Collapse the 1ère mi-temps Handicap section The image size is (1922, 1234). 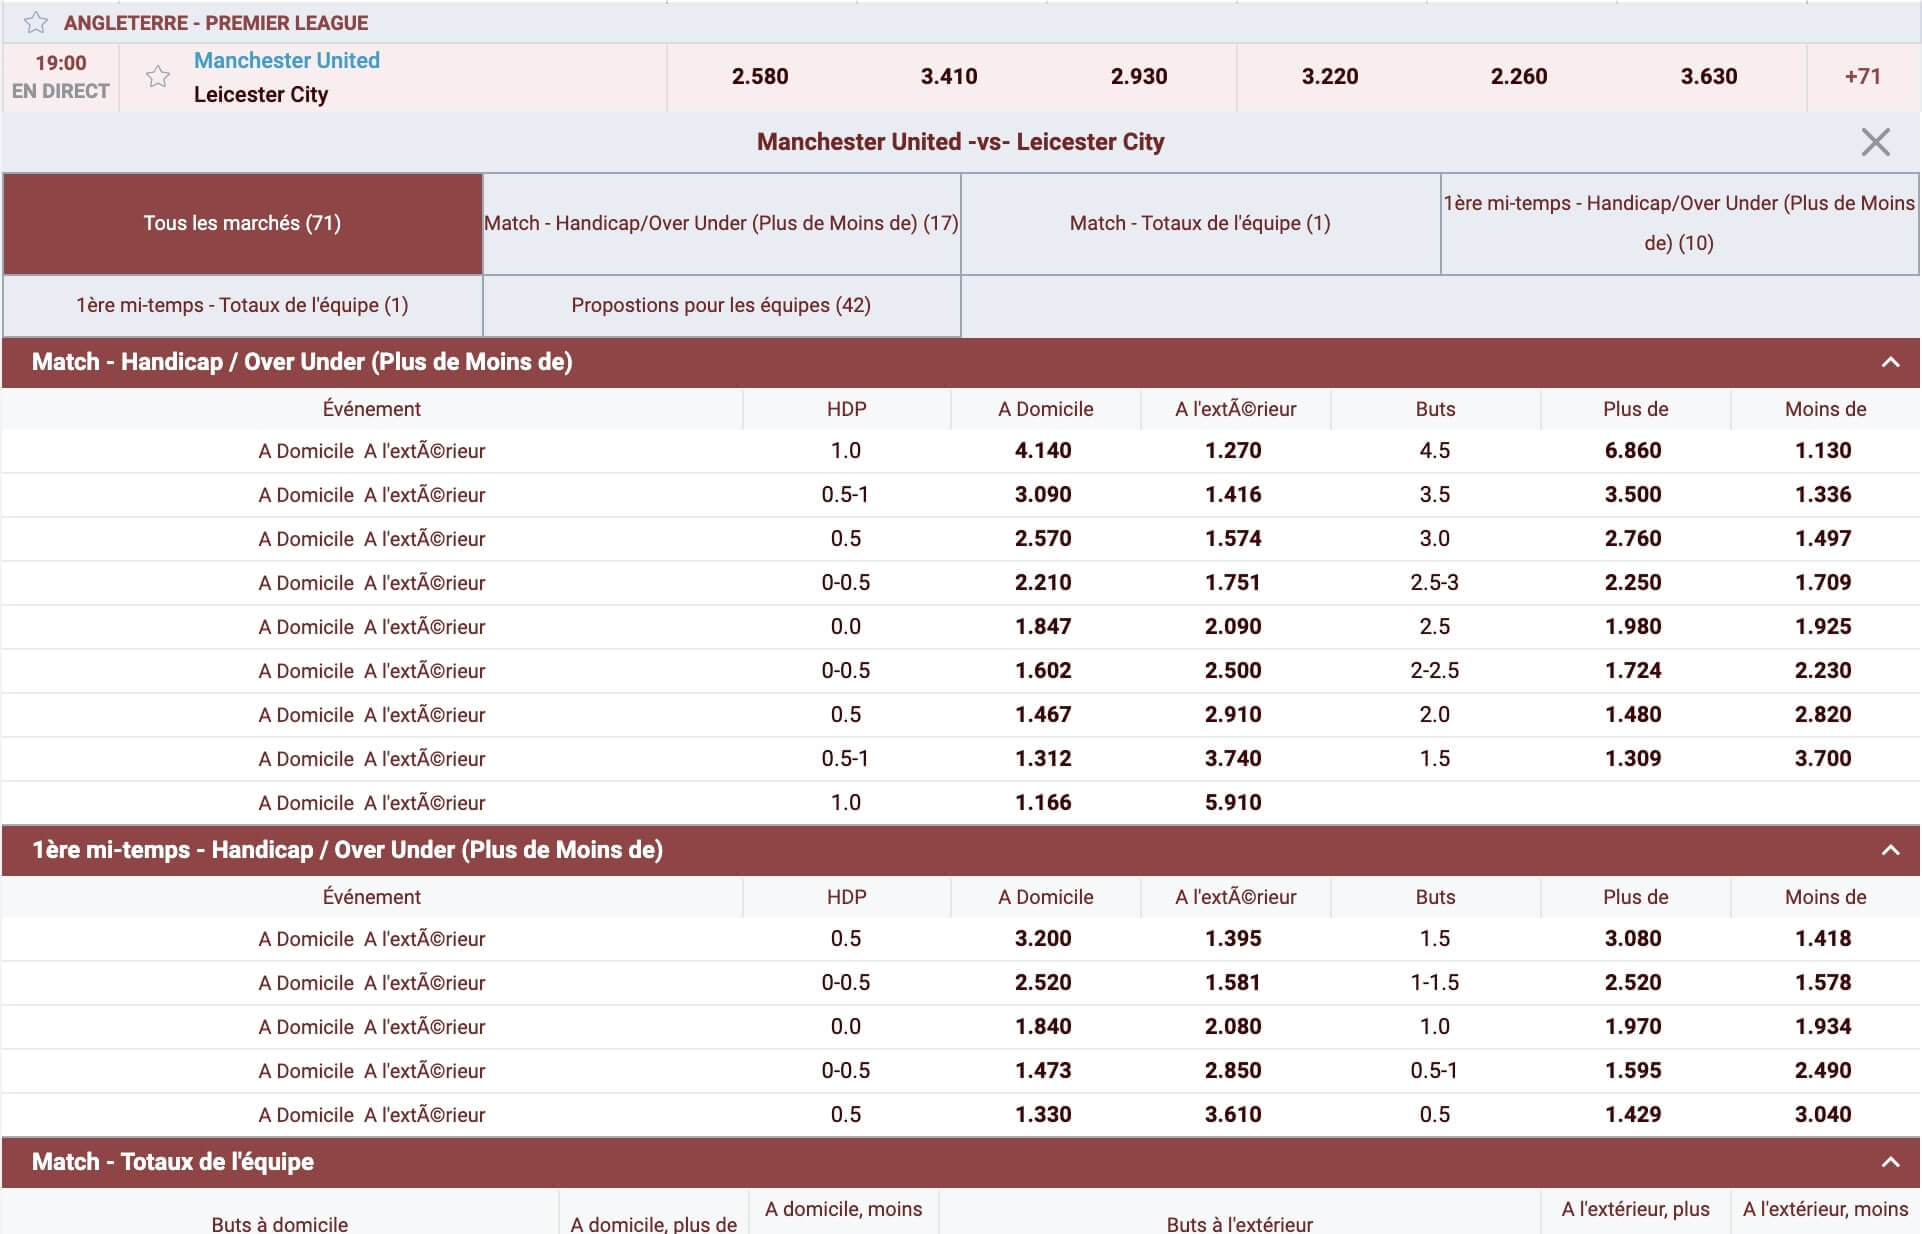click(1890, 850)
